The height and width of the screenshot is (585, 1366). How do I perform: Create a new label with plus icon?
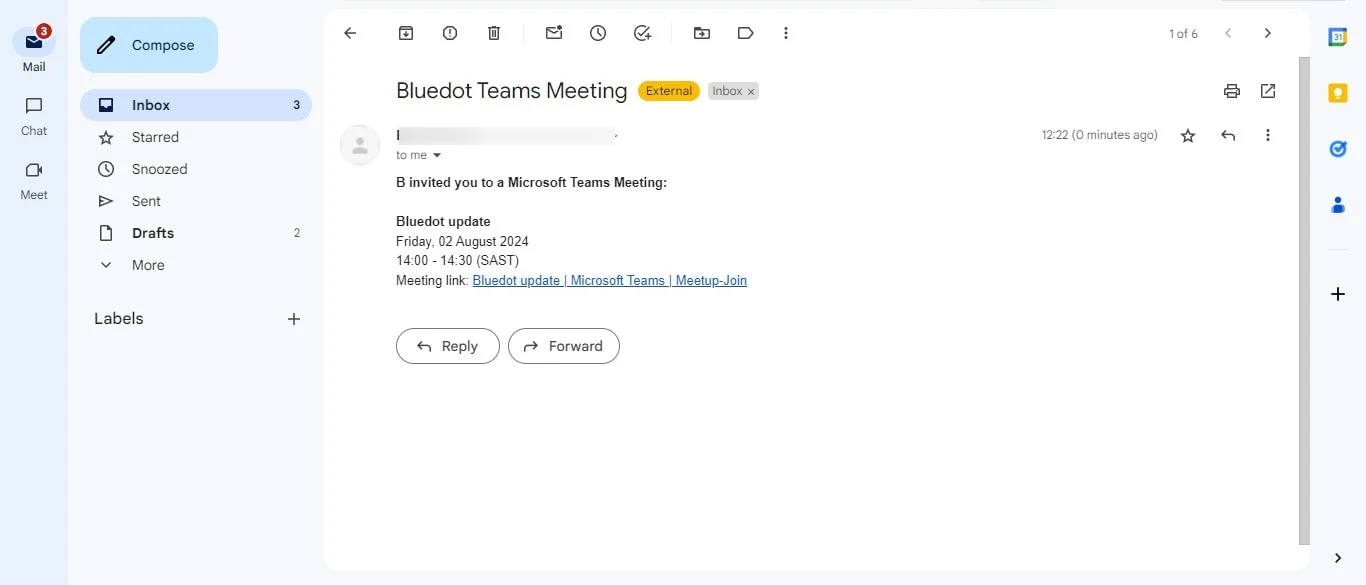tap(294, 319)
